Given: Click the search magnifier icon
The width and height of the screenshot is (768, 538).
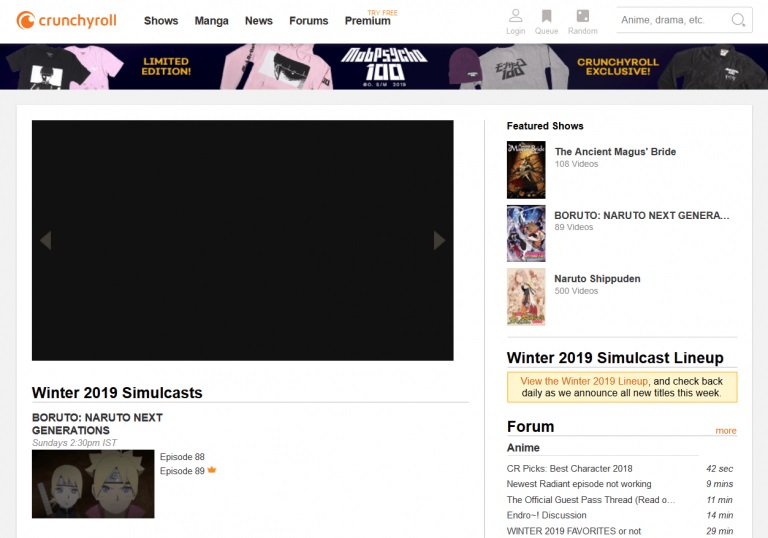Looking at the screenshot, I should coord(738,20).
